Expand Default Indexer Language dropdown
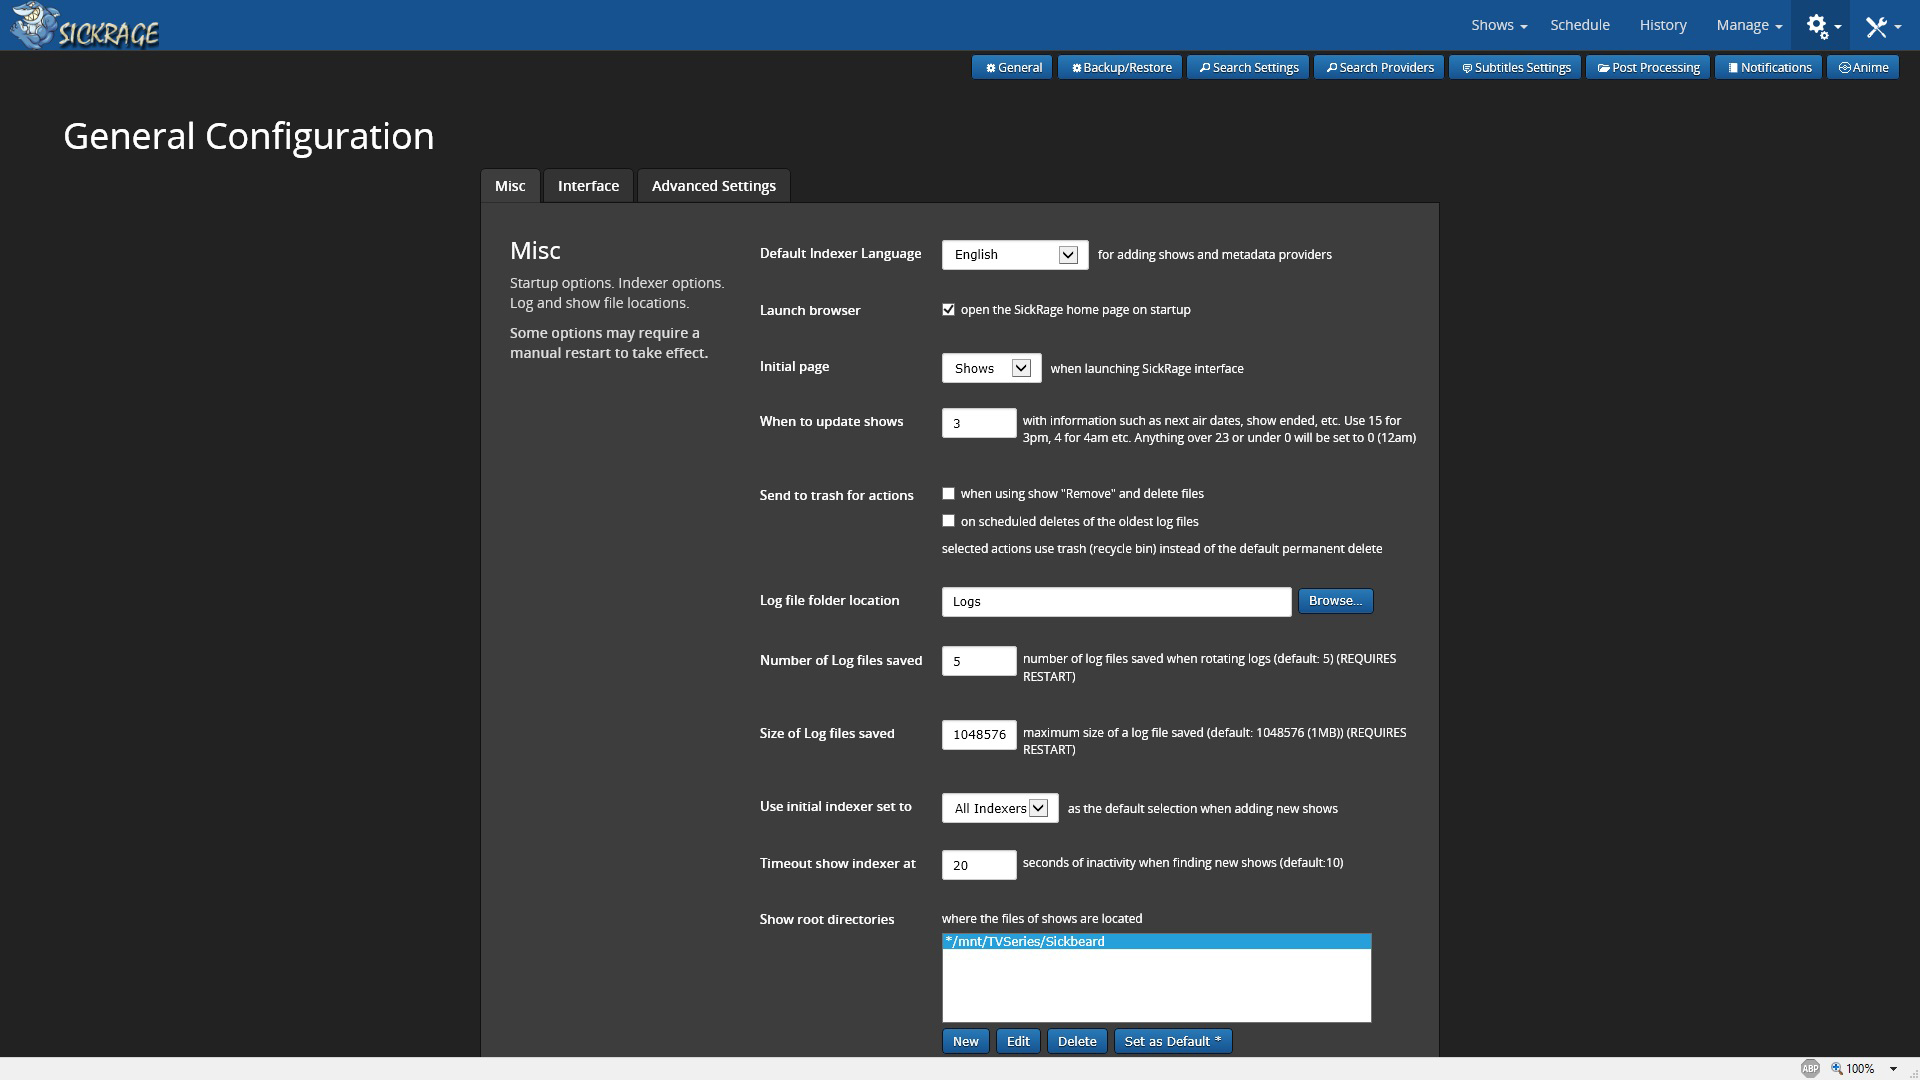The image size is (1920, 1080). click(x=1014, y=255)
